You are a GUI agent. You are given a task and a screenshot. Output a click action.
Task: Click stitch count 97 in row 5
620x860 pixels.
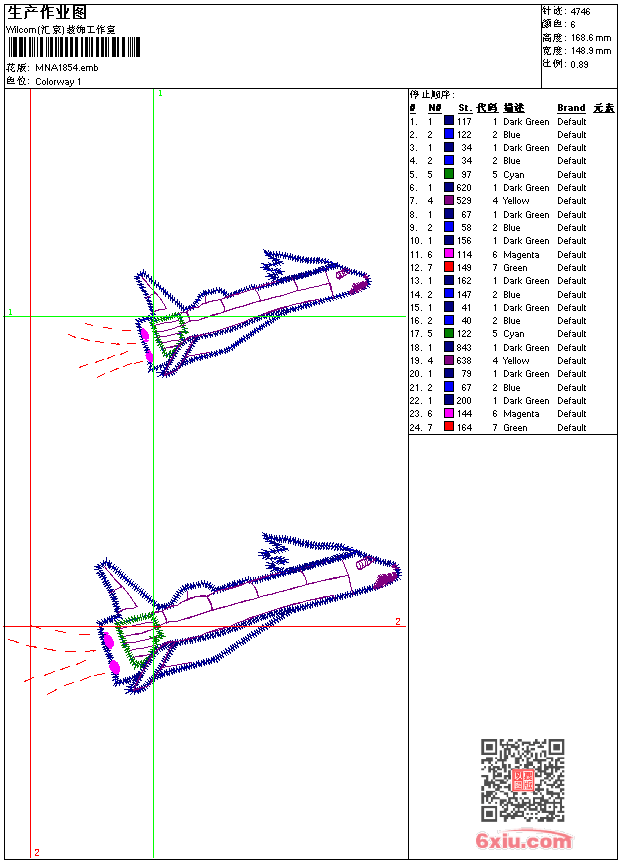(x=466, y=174)
